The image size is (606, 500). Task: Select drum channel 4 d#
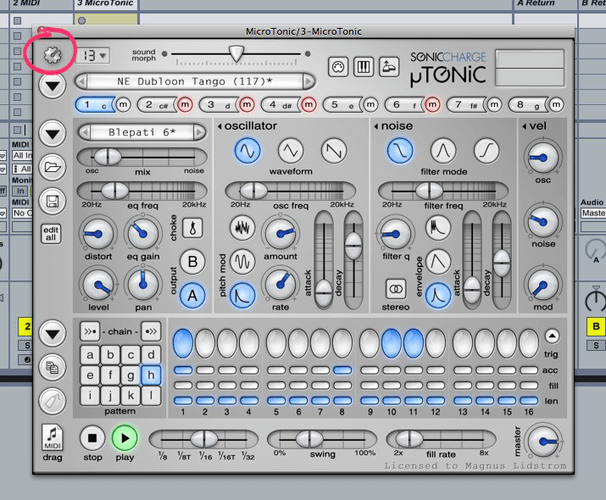click(280, 105)
